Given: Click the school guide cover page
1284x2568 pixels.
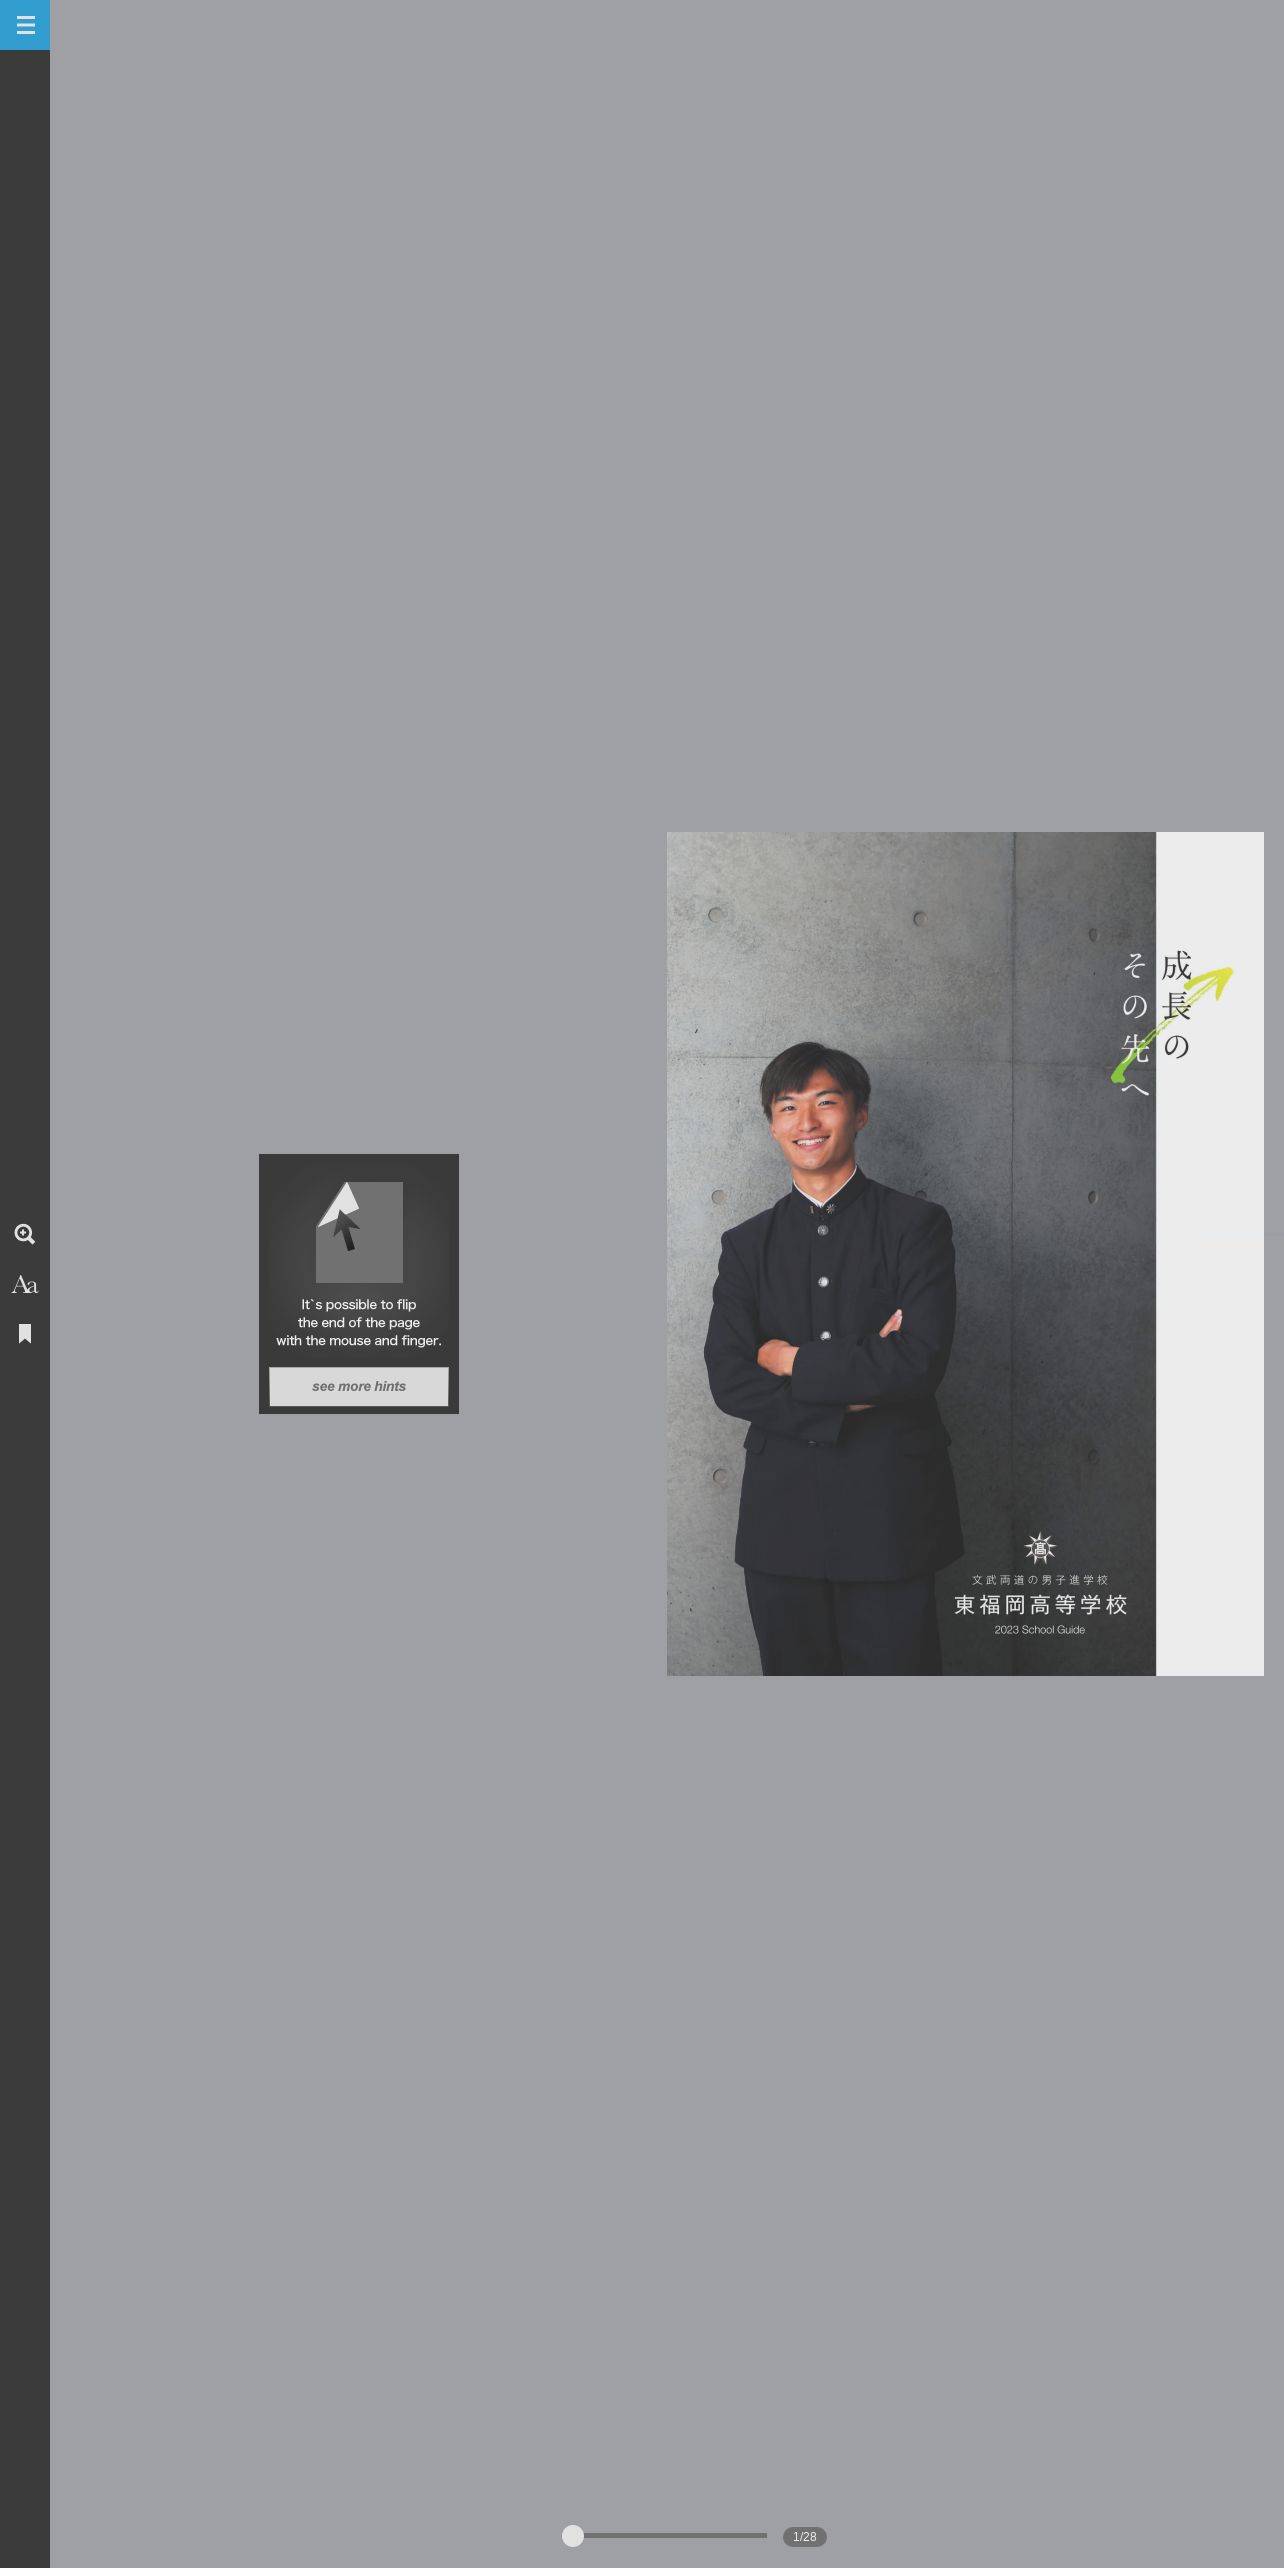Looking at the screenshot, I should coord(965,1253).
